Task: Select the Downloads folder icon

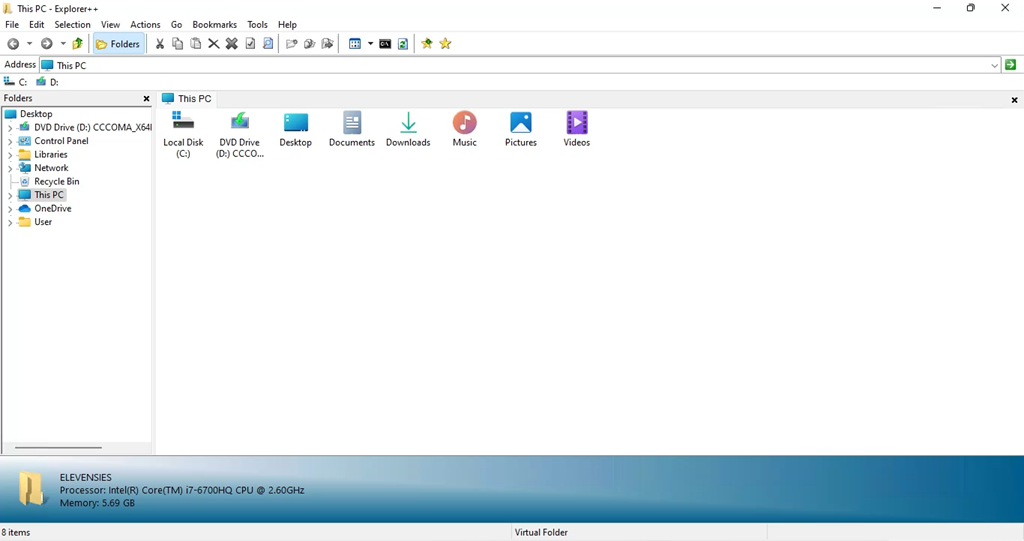Action: tap(408, 129)
